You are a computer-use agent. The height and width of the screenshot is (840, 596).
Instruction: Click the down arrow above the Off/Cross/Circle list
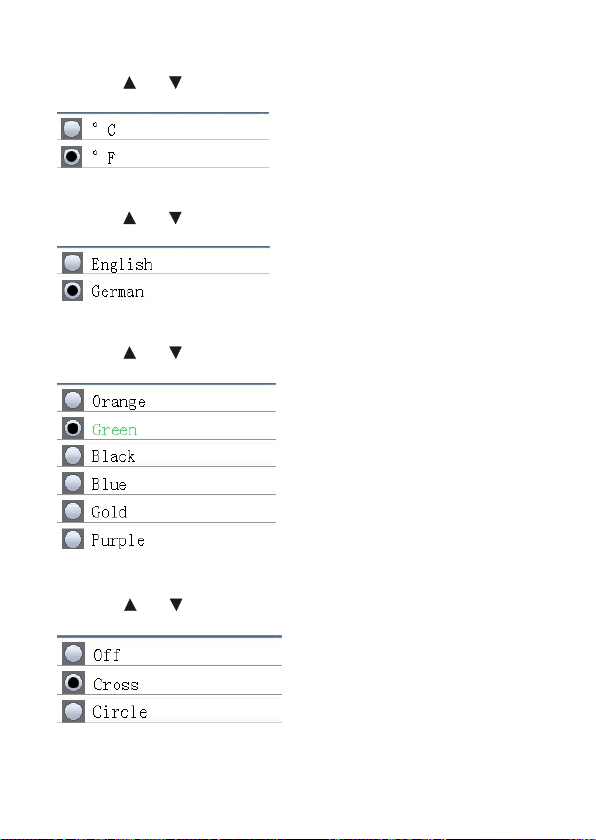(x=176, y=604)
